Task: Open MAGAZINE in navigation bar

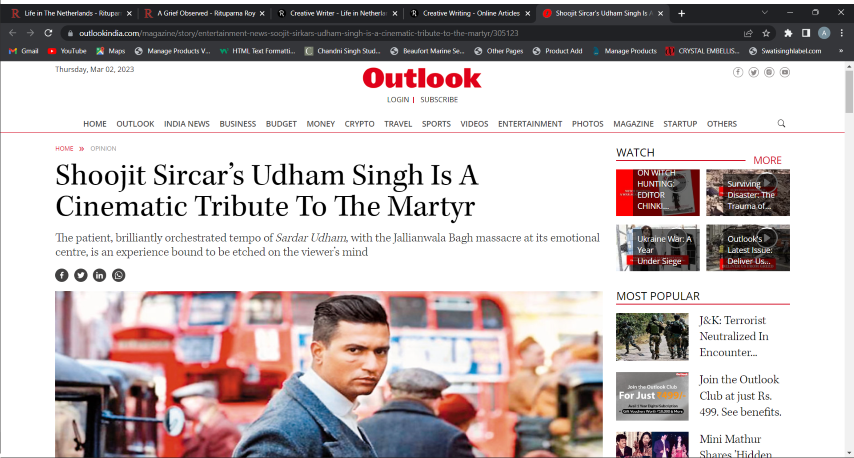Action: (633, 124)
